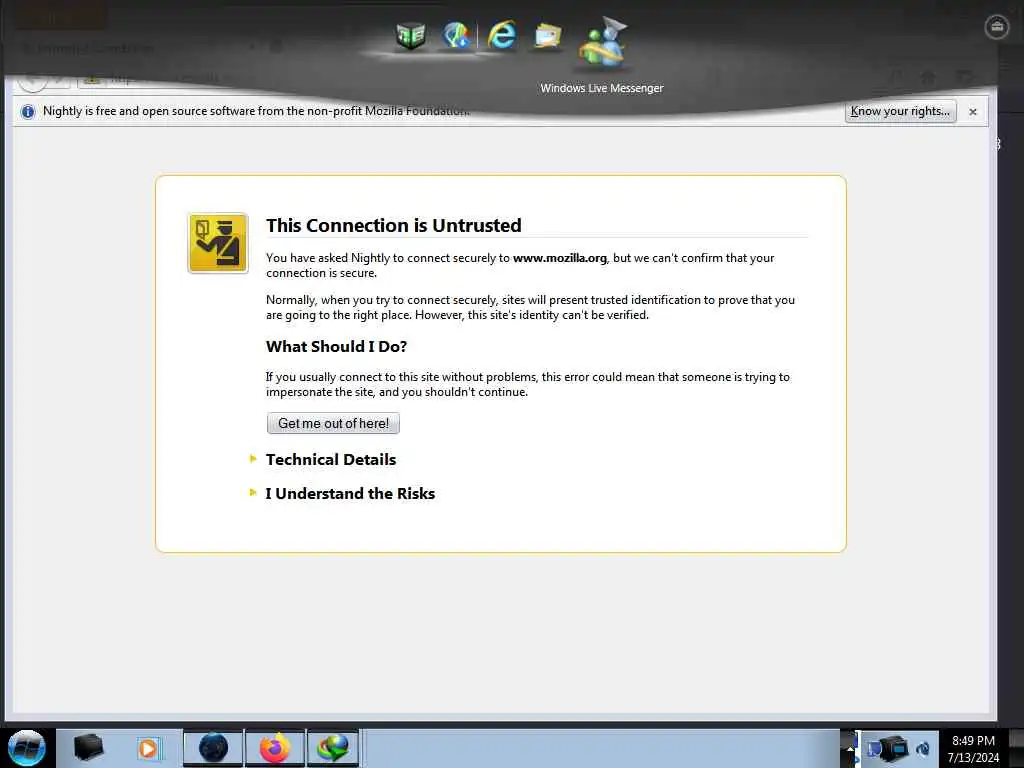Open the media player taskbar icon
The height and width of the screenshot is (768, 1024).
point(148,748)
